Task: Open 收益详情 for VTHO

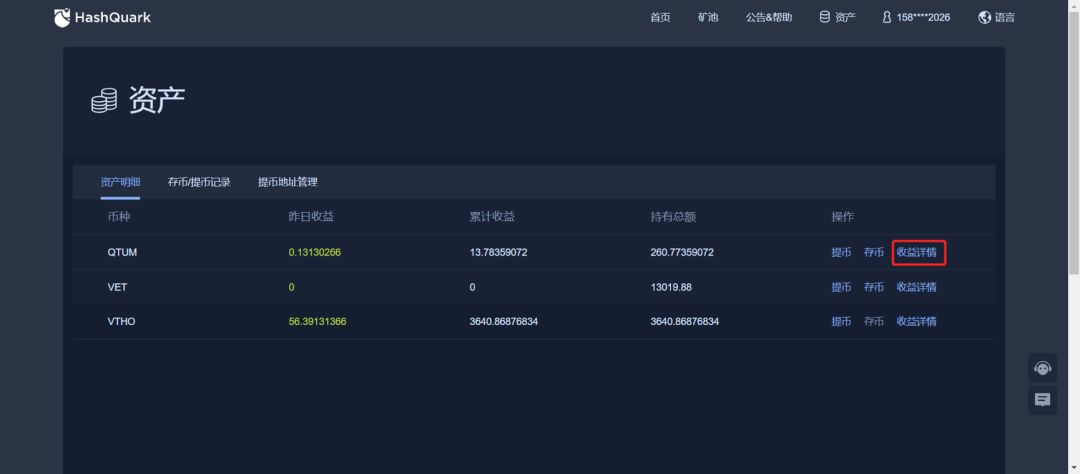Action: (x=917, y=322)
